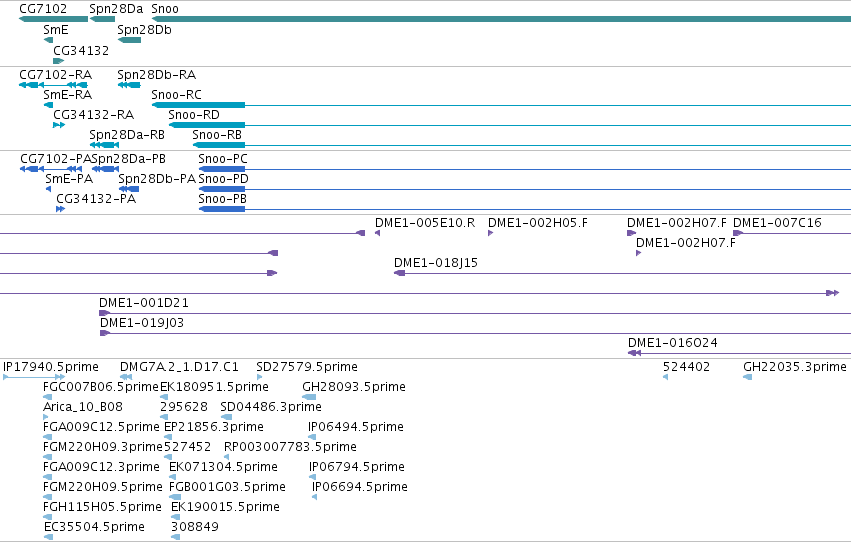
Task: Click transcript Spn28Db-RA
Action: tap(129, 85)
